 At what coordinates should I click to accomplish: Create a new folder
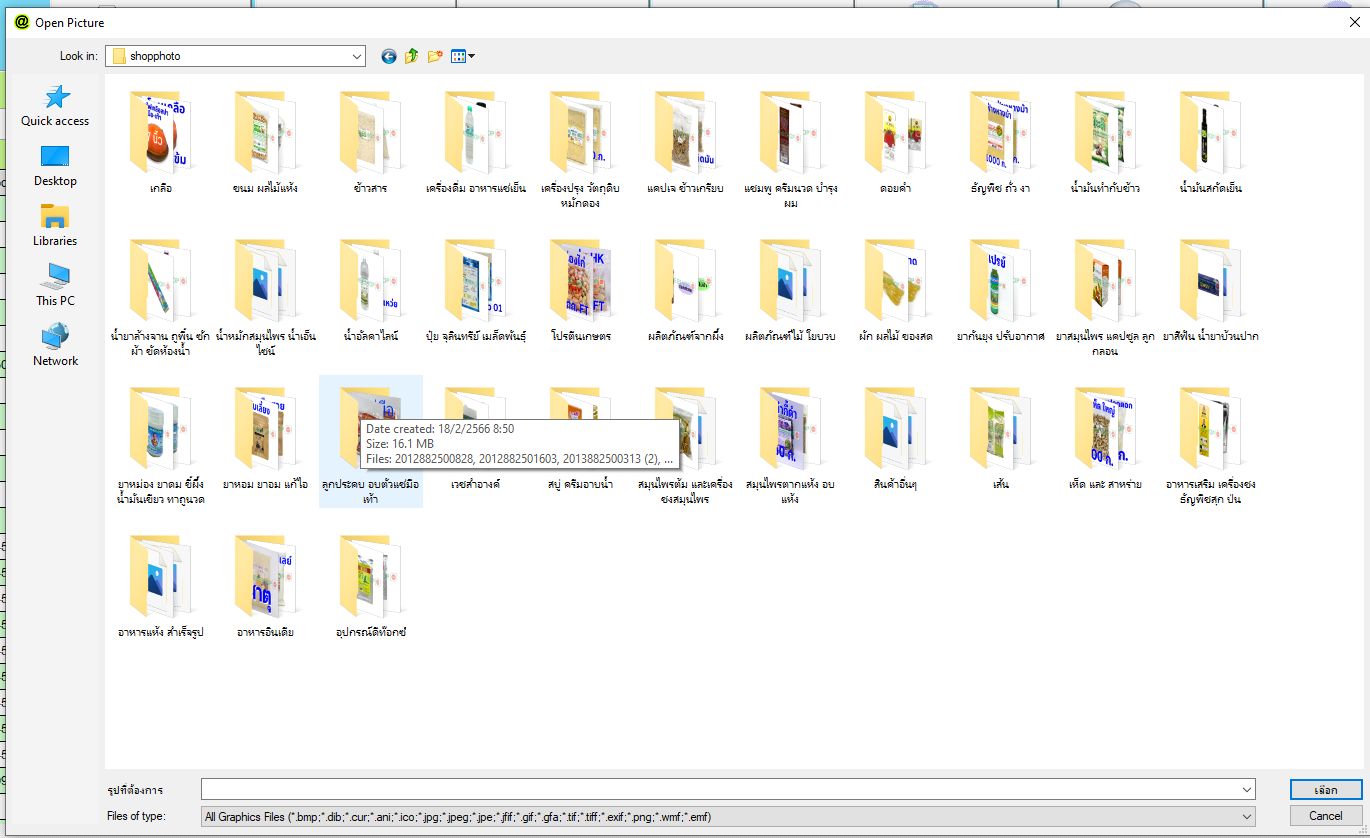(435, 57)
